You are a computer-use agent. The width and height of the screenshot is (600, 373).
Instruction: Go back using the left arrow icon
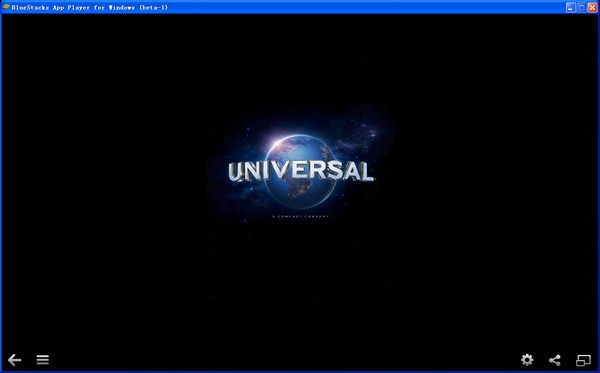[x=15, y=360]
